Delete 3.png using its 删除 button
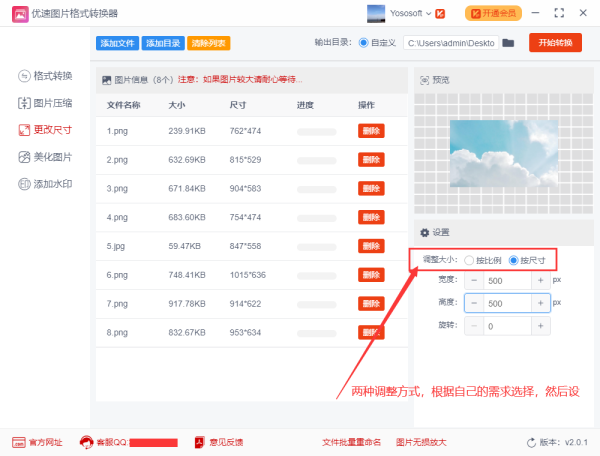 pos(371,187)
